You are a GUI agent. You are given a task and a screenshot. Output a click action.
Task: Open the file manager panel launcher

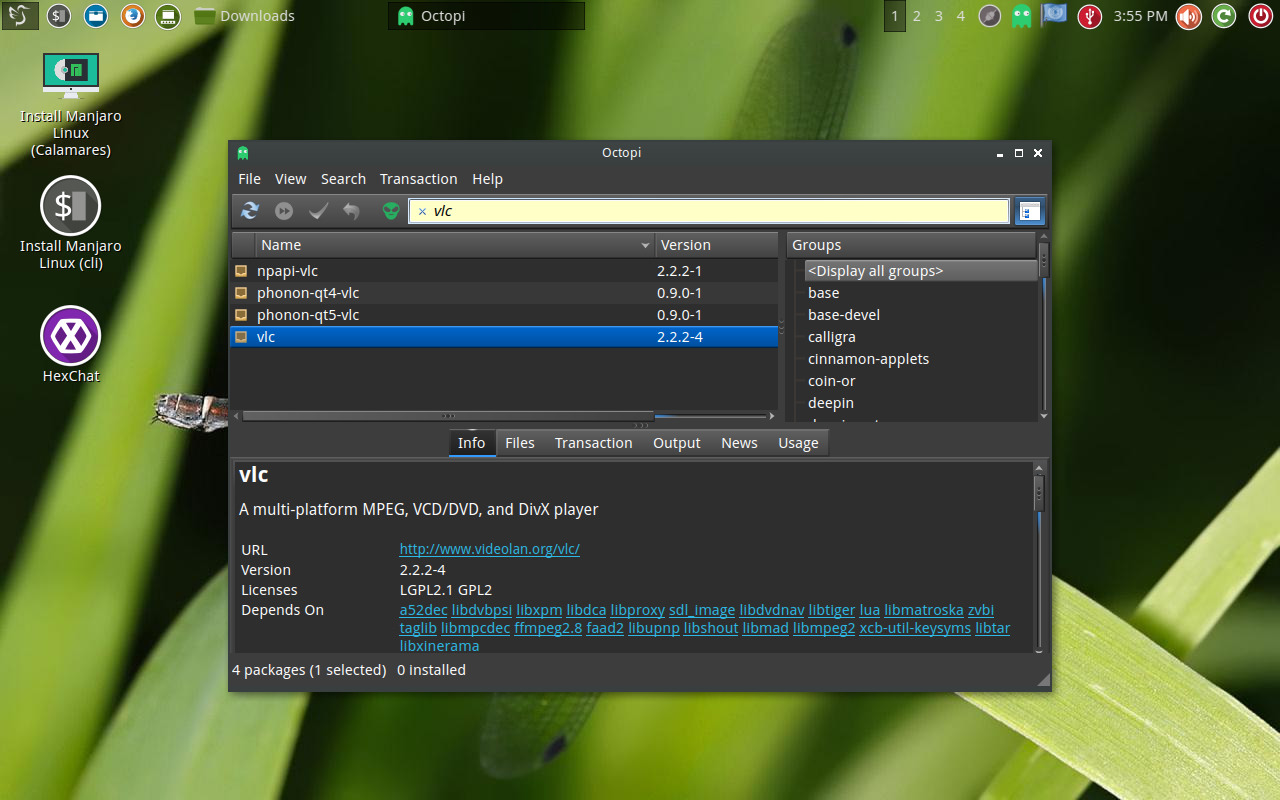tap(96, 16)
